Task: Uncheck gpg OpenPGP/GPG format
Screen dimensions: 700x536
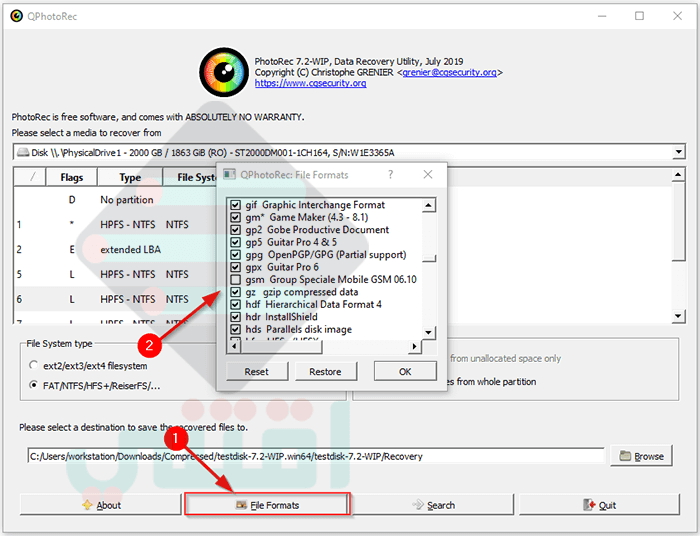Action: tap(235, 255)
